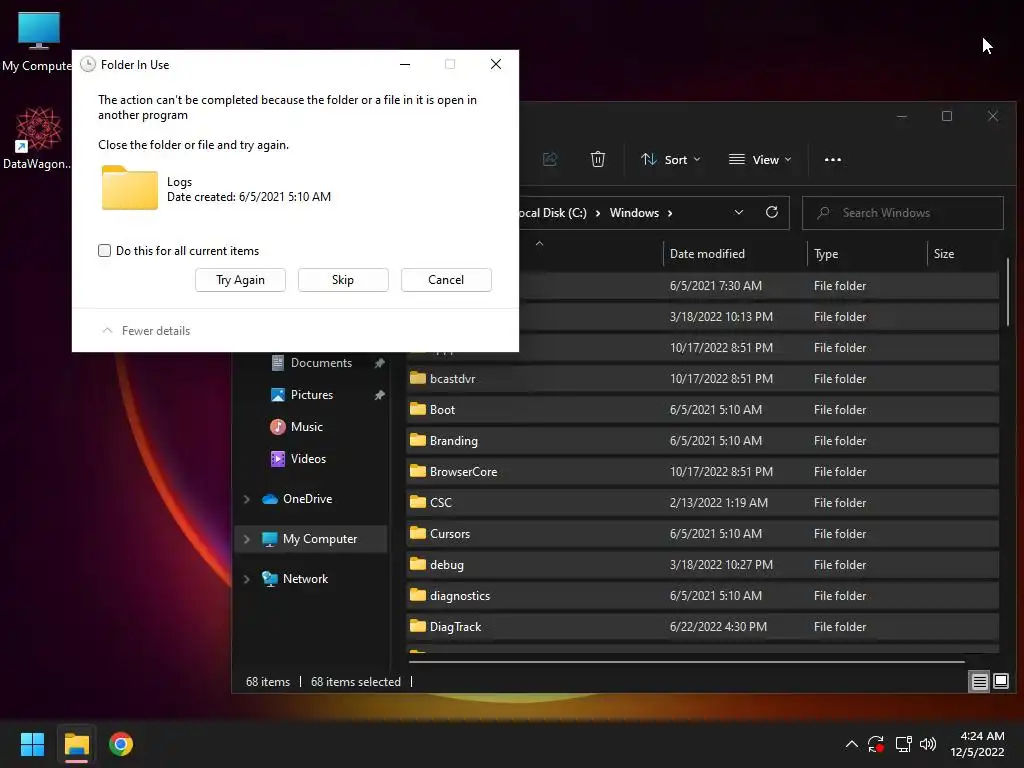Viewport: 1024px width, 768px height.
Task: Open the three-dot See more menu
Action: point(833,159)
